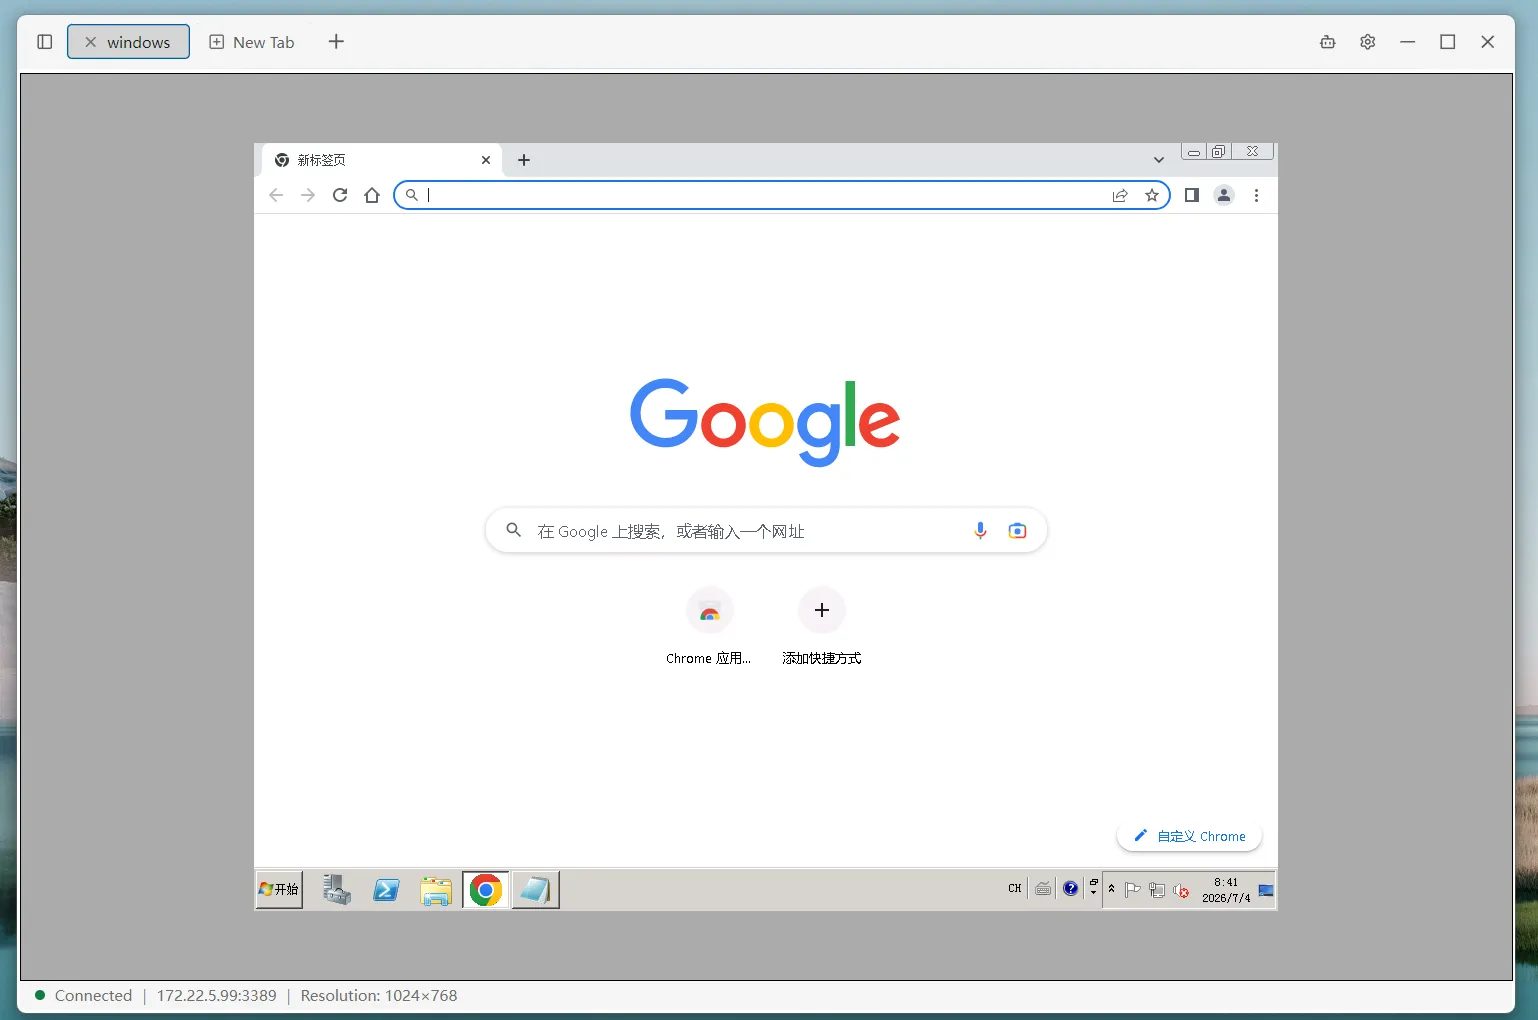Open Chrome three-dot menu
This screenshot has height=1020, width=1538.
(x=1256, y=195)
